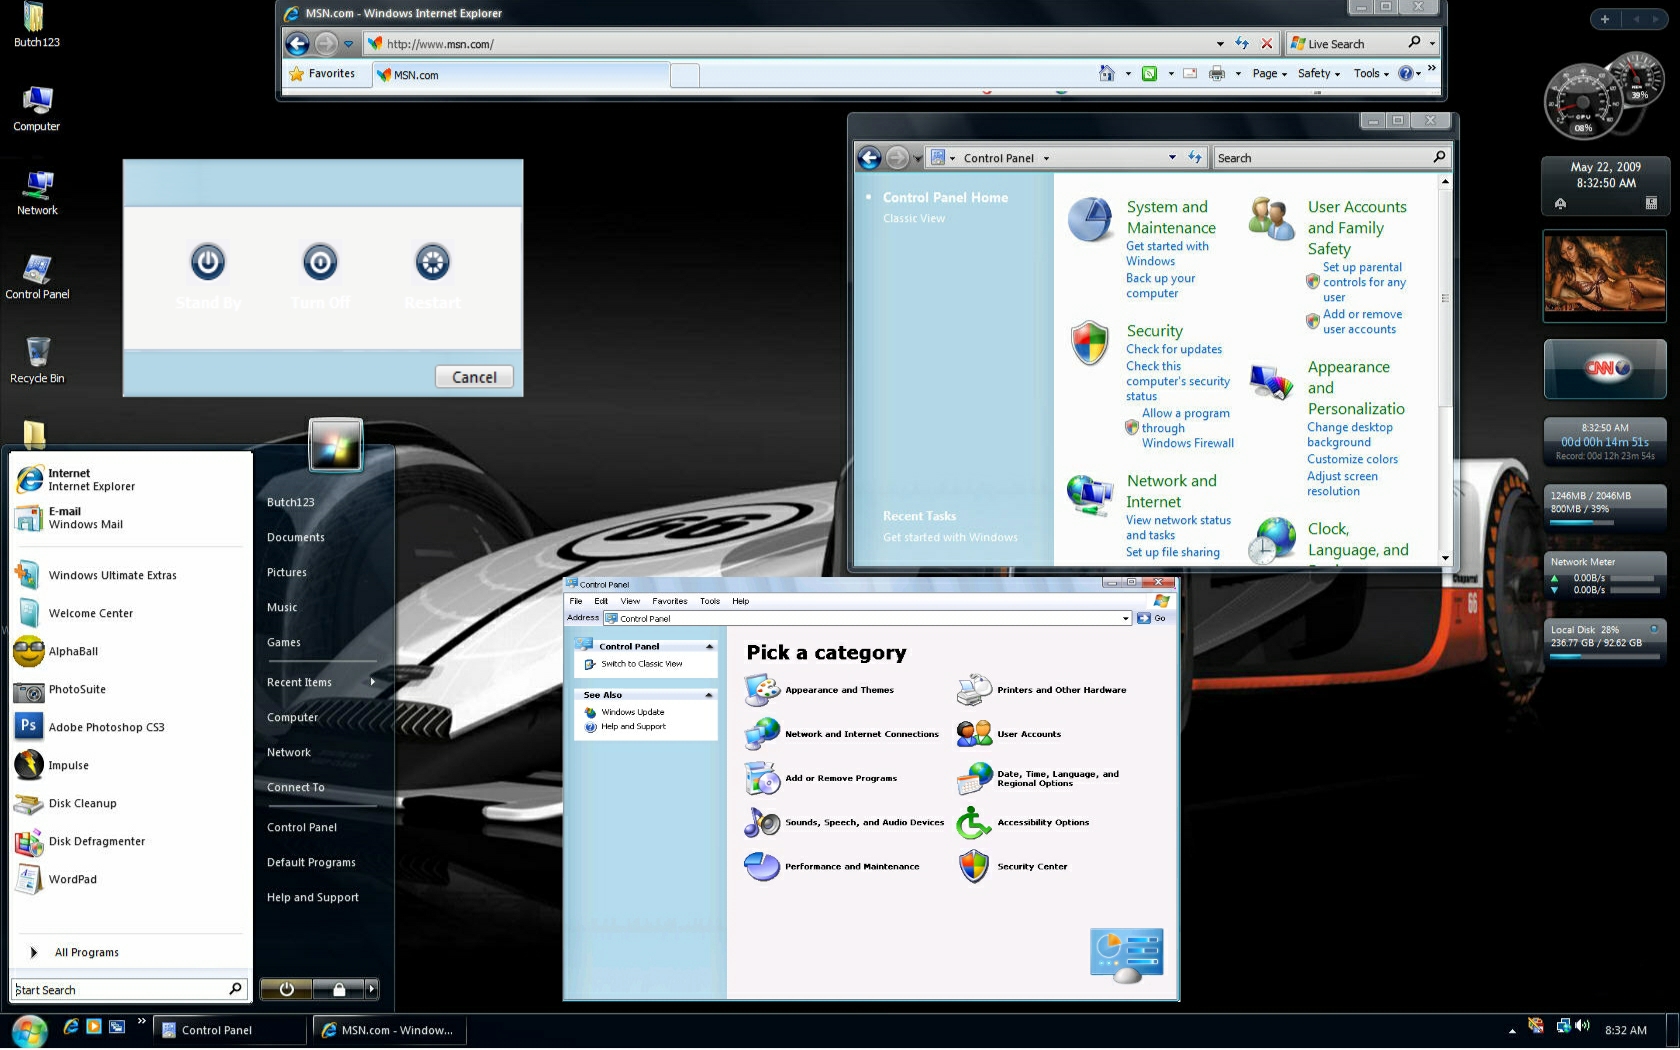Click the Sounds, Speech, and Audio Devices icon
The height and width of the screenshot is (1050, 1680).
(762, 822)
